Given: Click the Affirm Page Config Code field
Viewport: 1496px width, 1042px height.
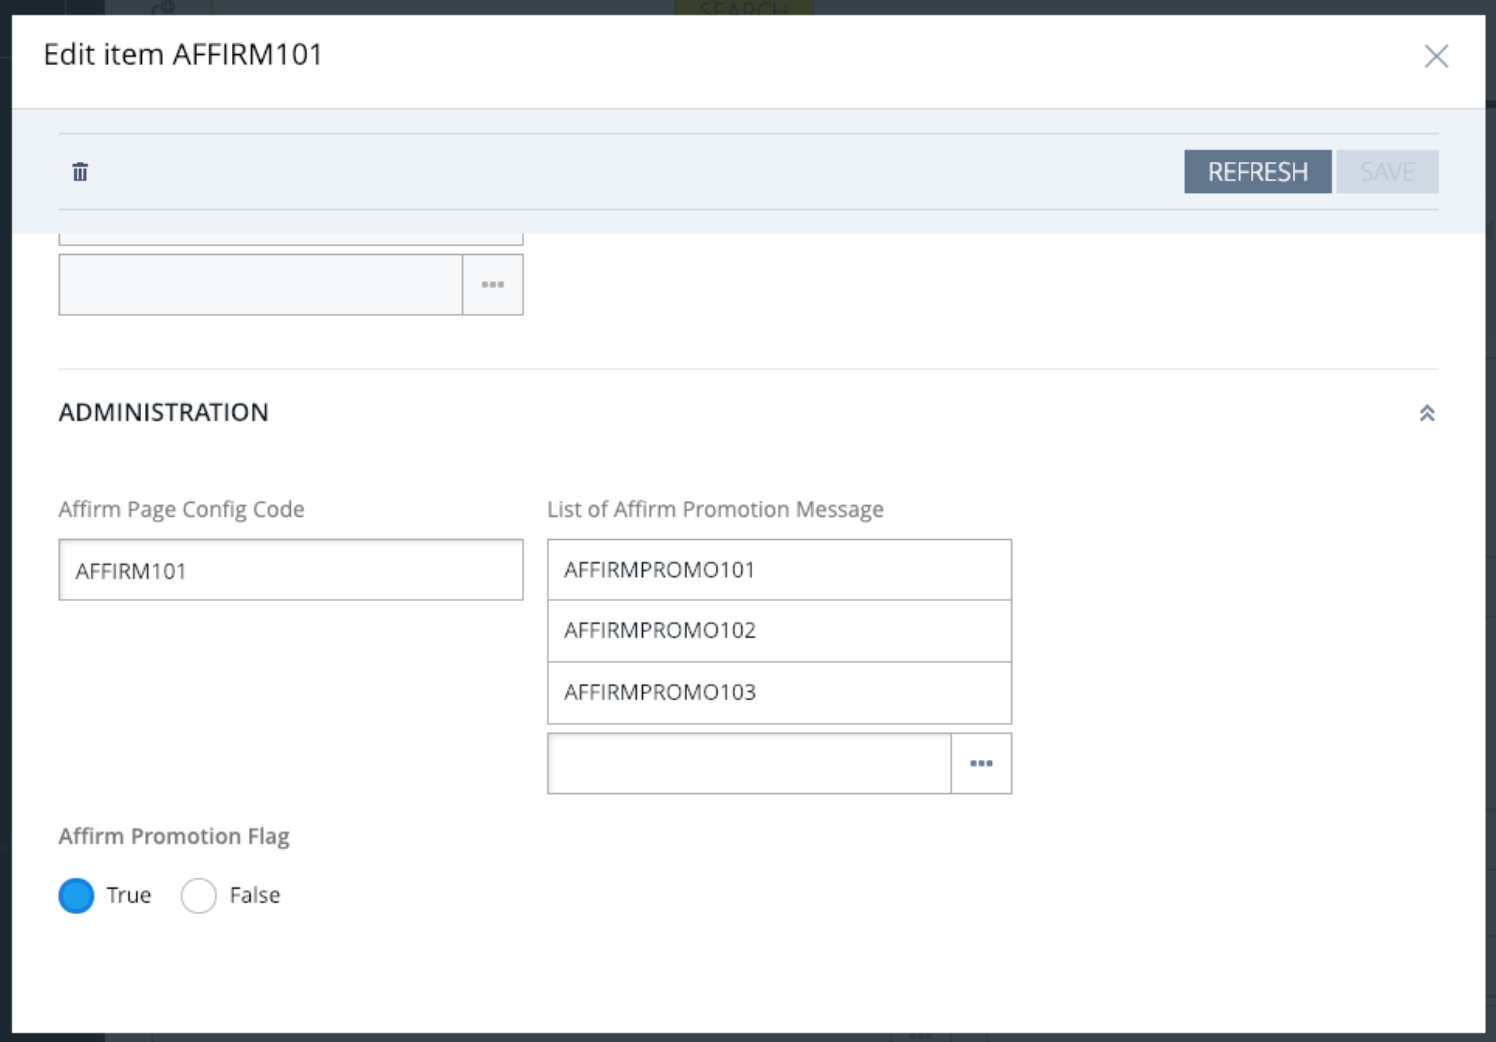Looking at the screenshot, I should click(291, 570).
